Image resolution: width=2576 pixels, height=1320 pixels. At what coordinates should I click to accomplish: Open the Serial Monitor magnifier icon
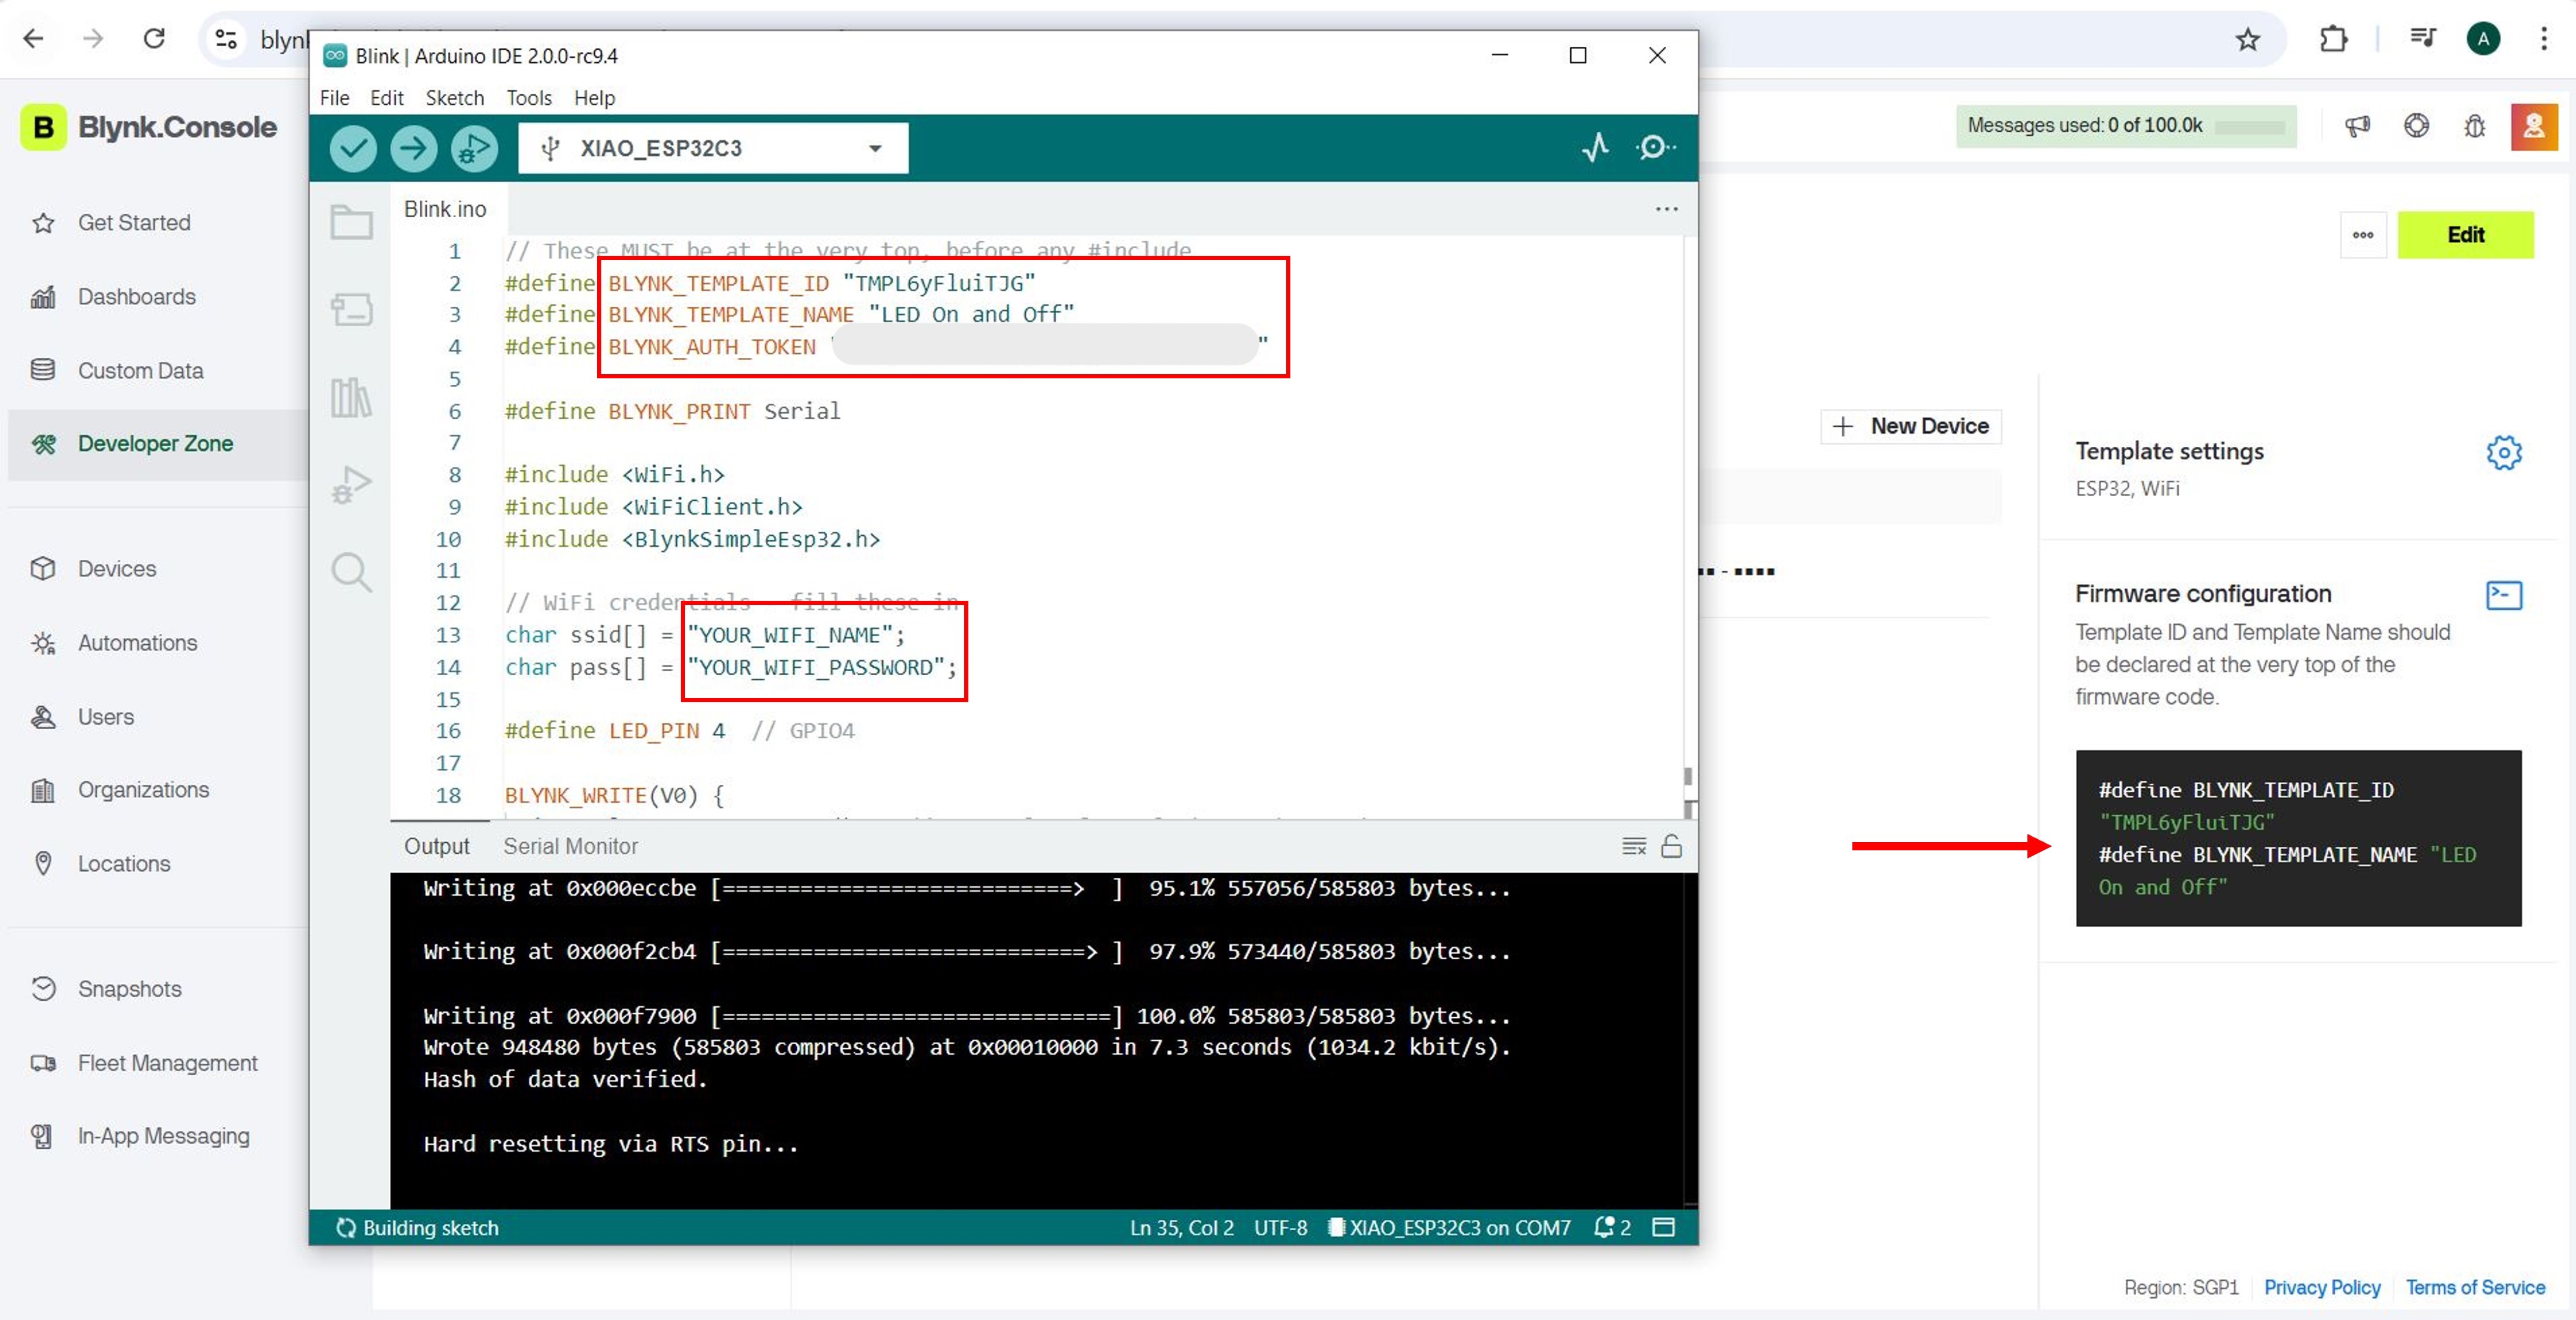point(1656,147)
